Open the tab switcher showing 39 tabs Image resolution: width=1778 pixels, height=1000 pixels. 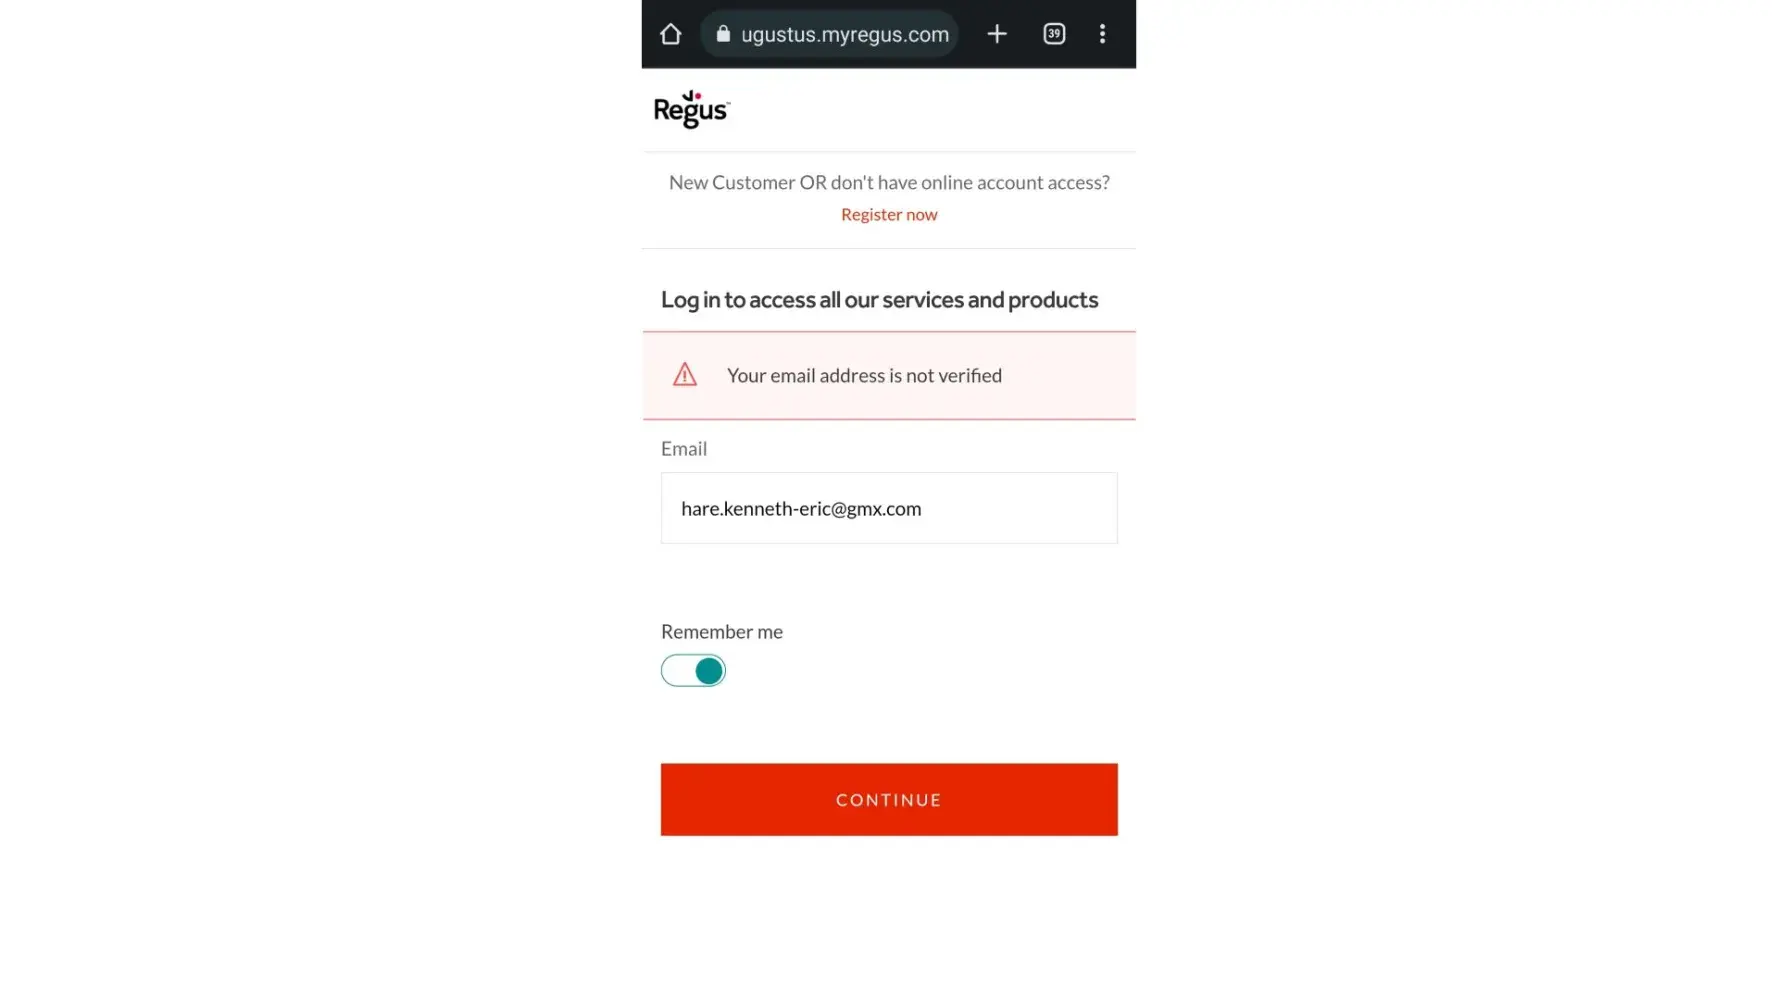(x=1054, y=34)
